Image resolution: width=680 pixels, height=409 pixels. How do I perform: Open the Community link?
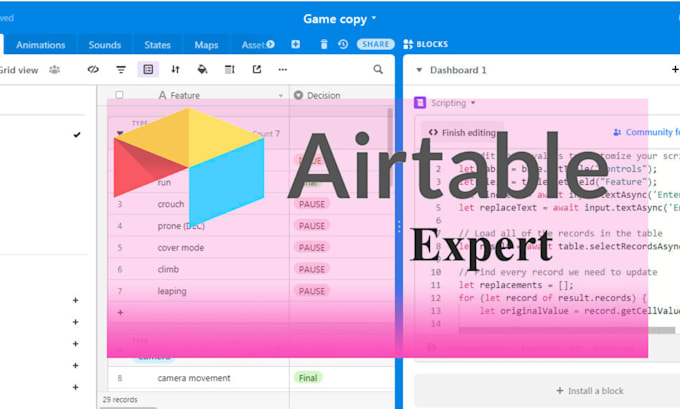point(647,132)
